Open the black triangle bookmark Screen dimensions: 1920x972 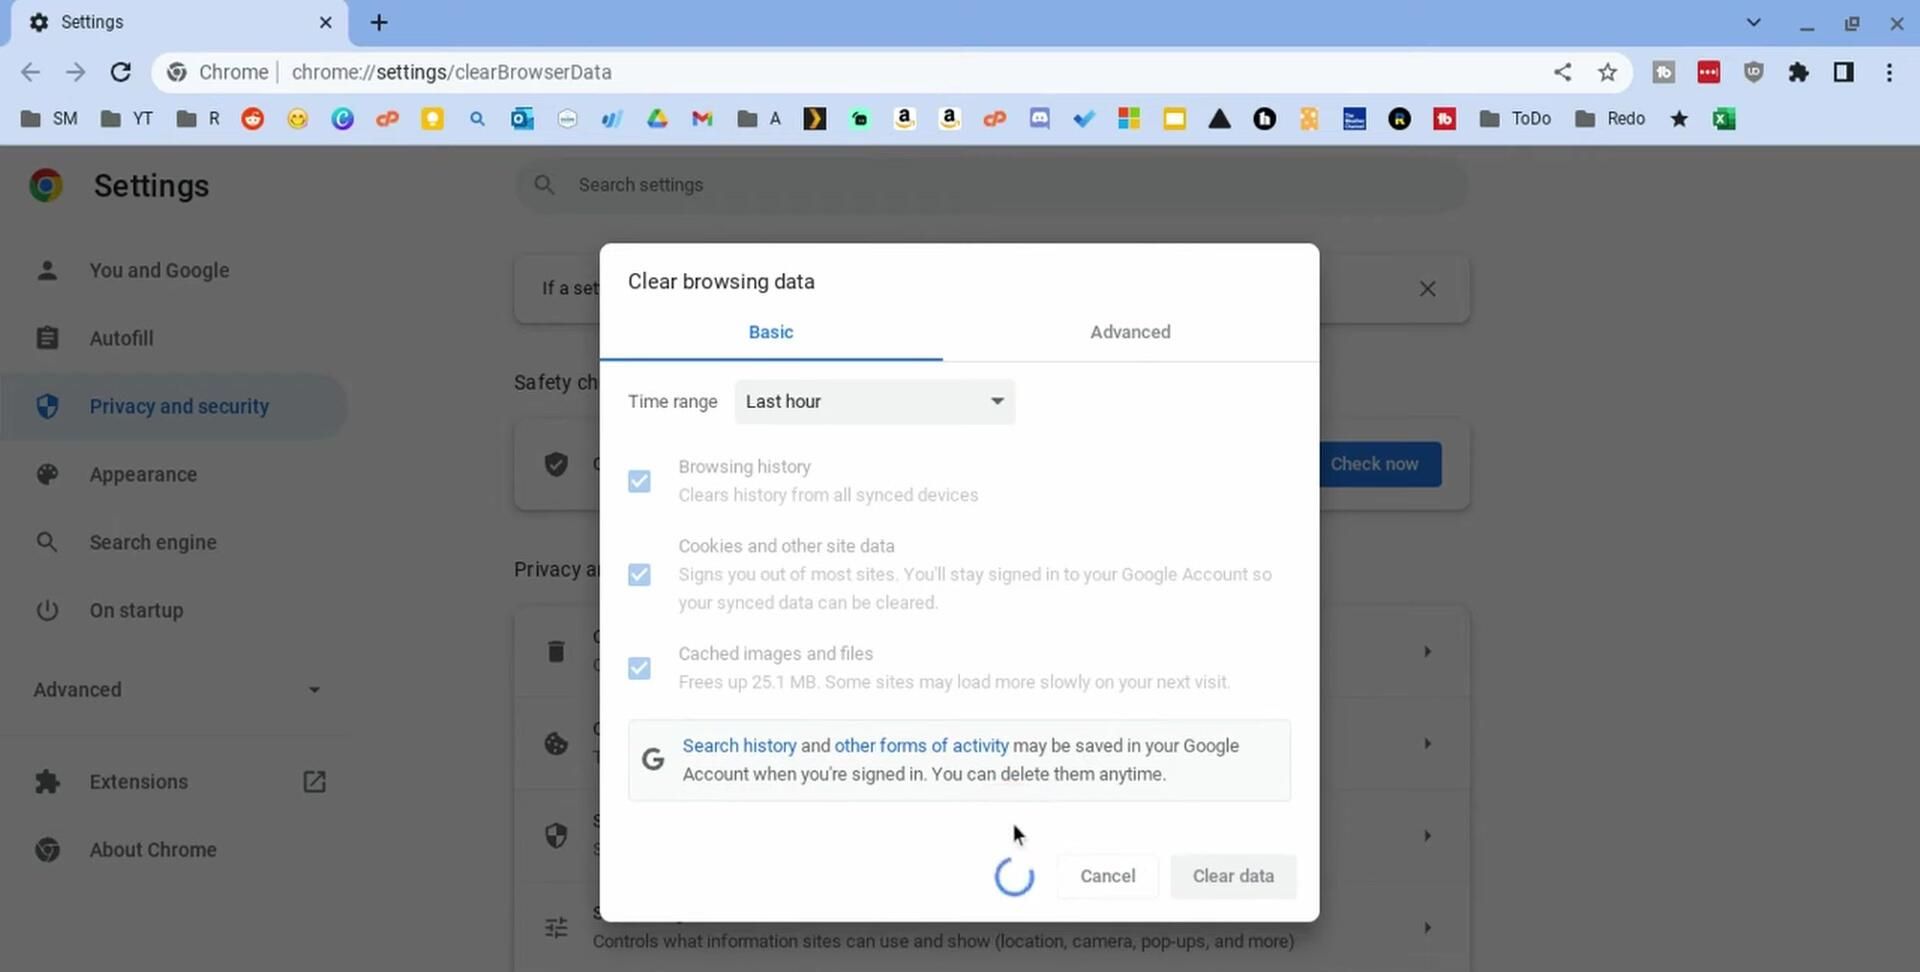[x=1219, y=119]
